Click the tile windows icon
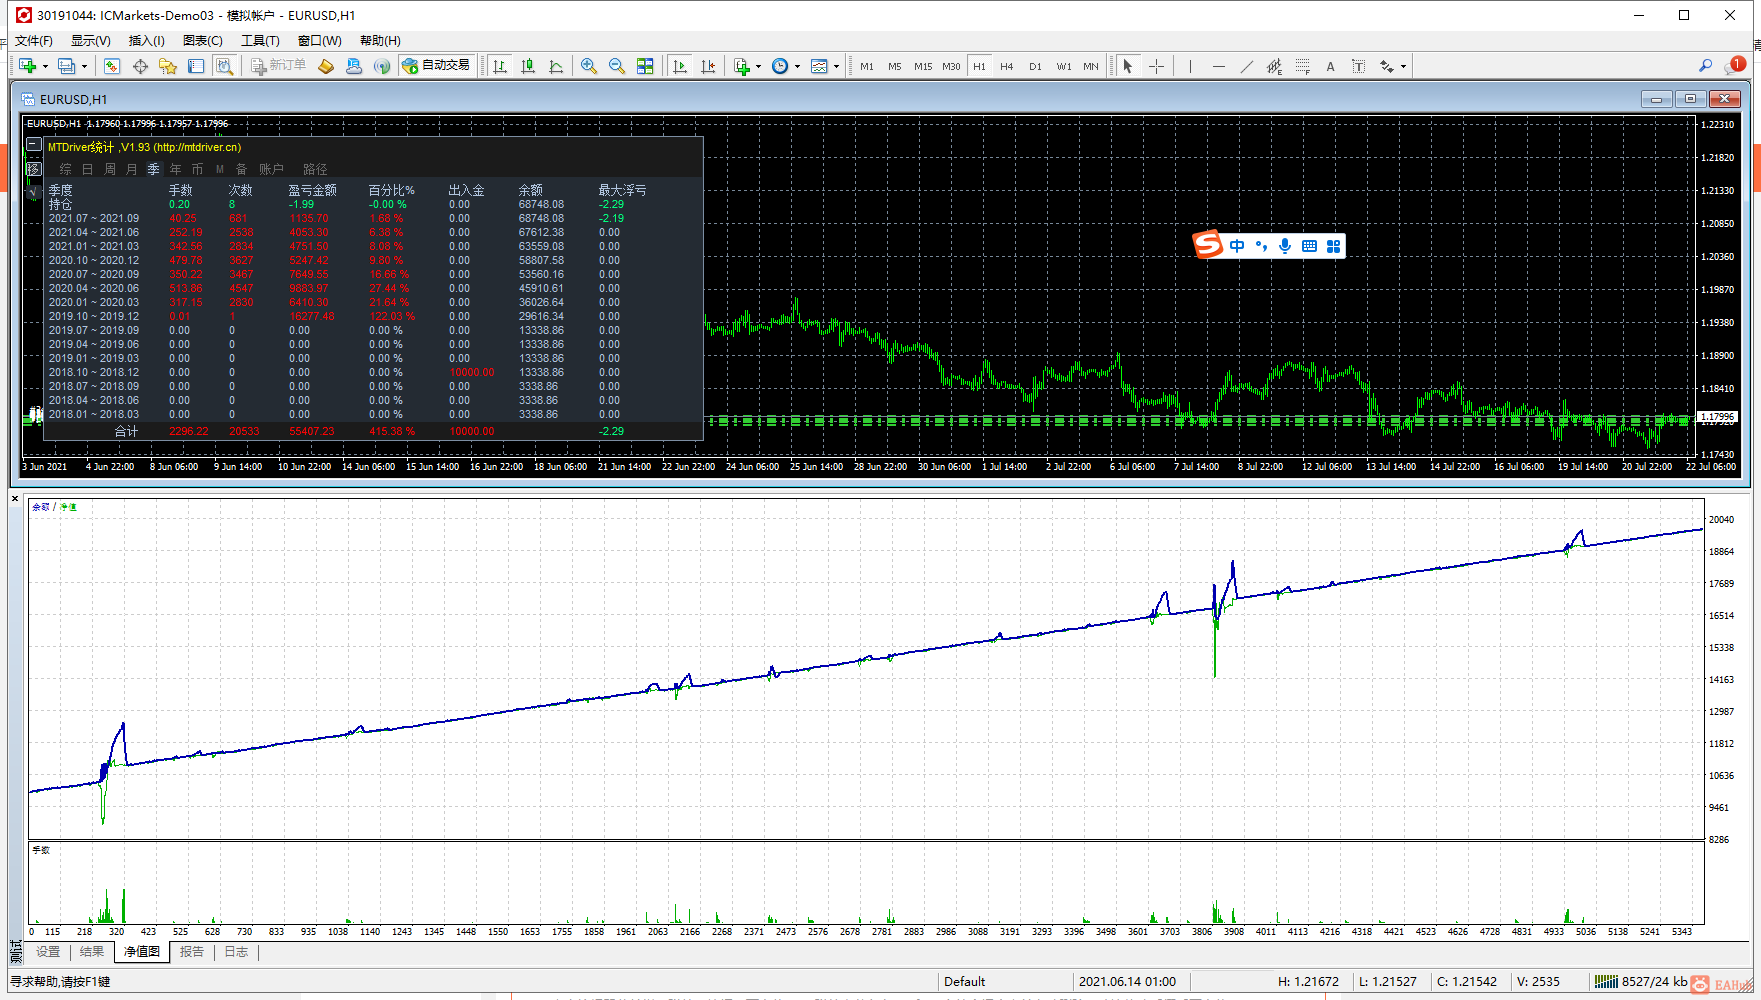This screenshot has width=1761, height=1000. point(645,66)
